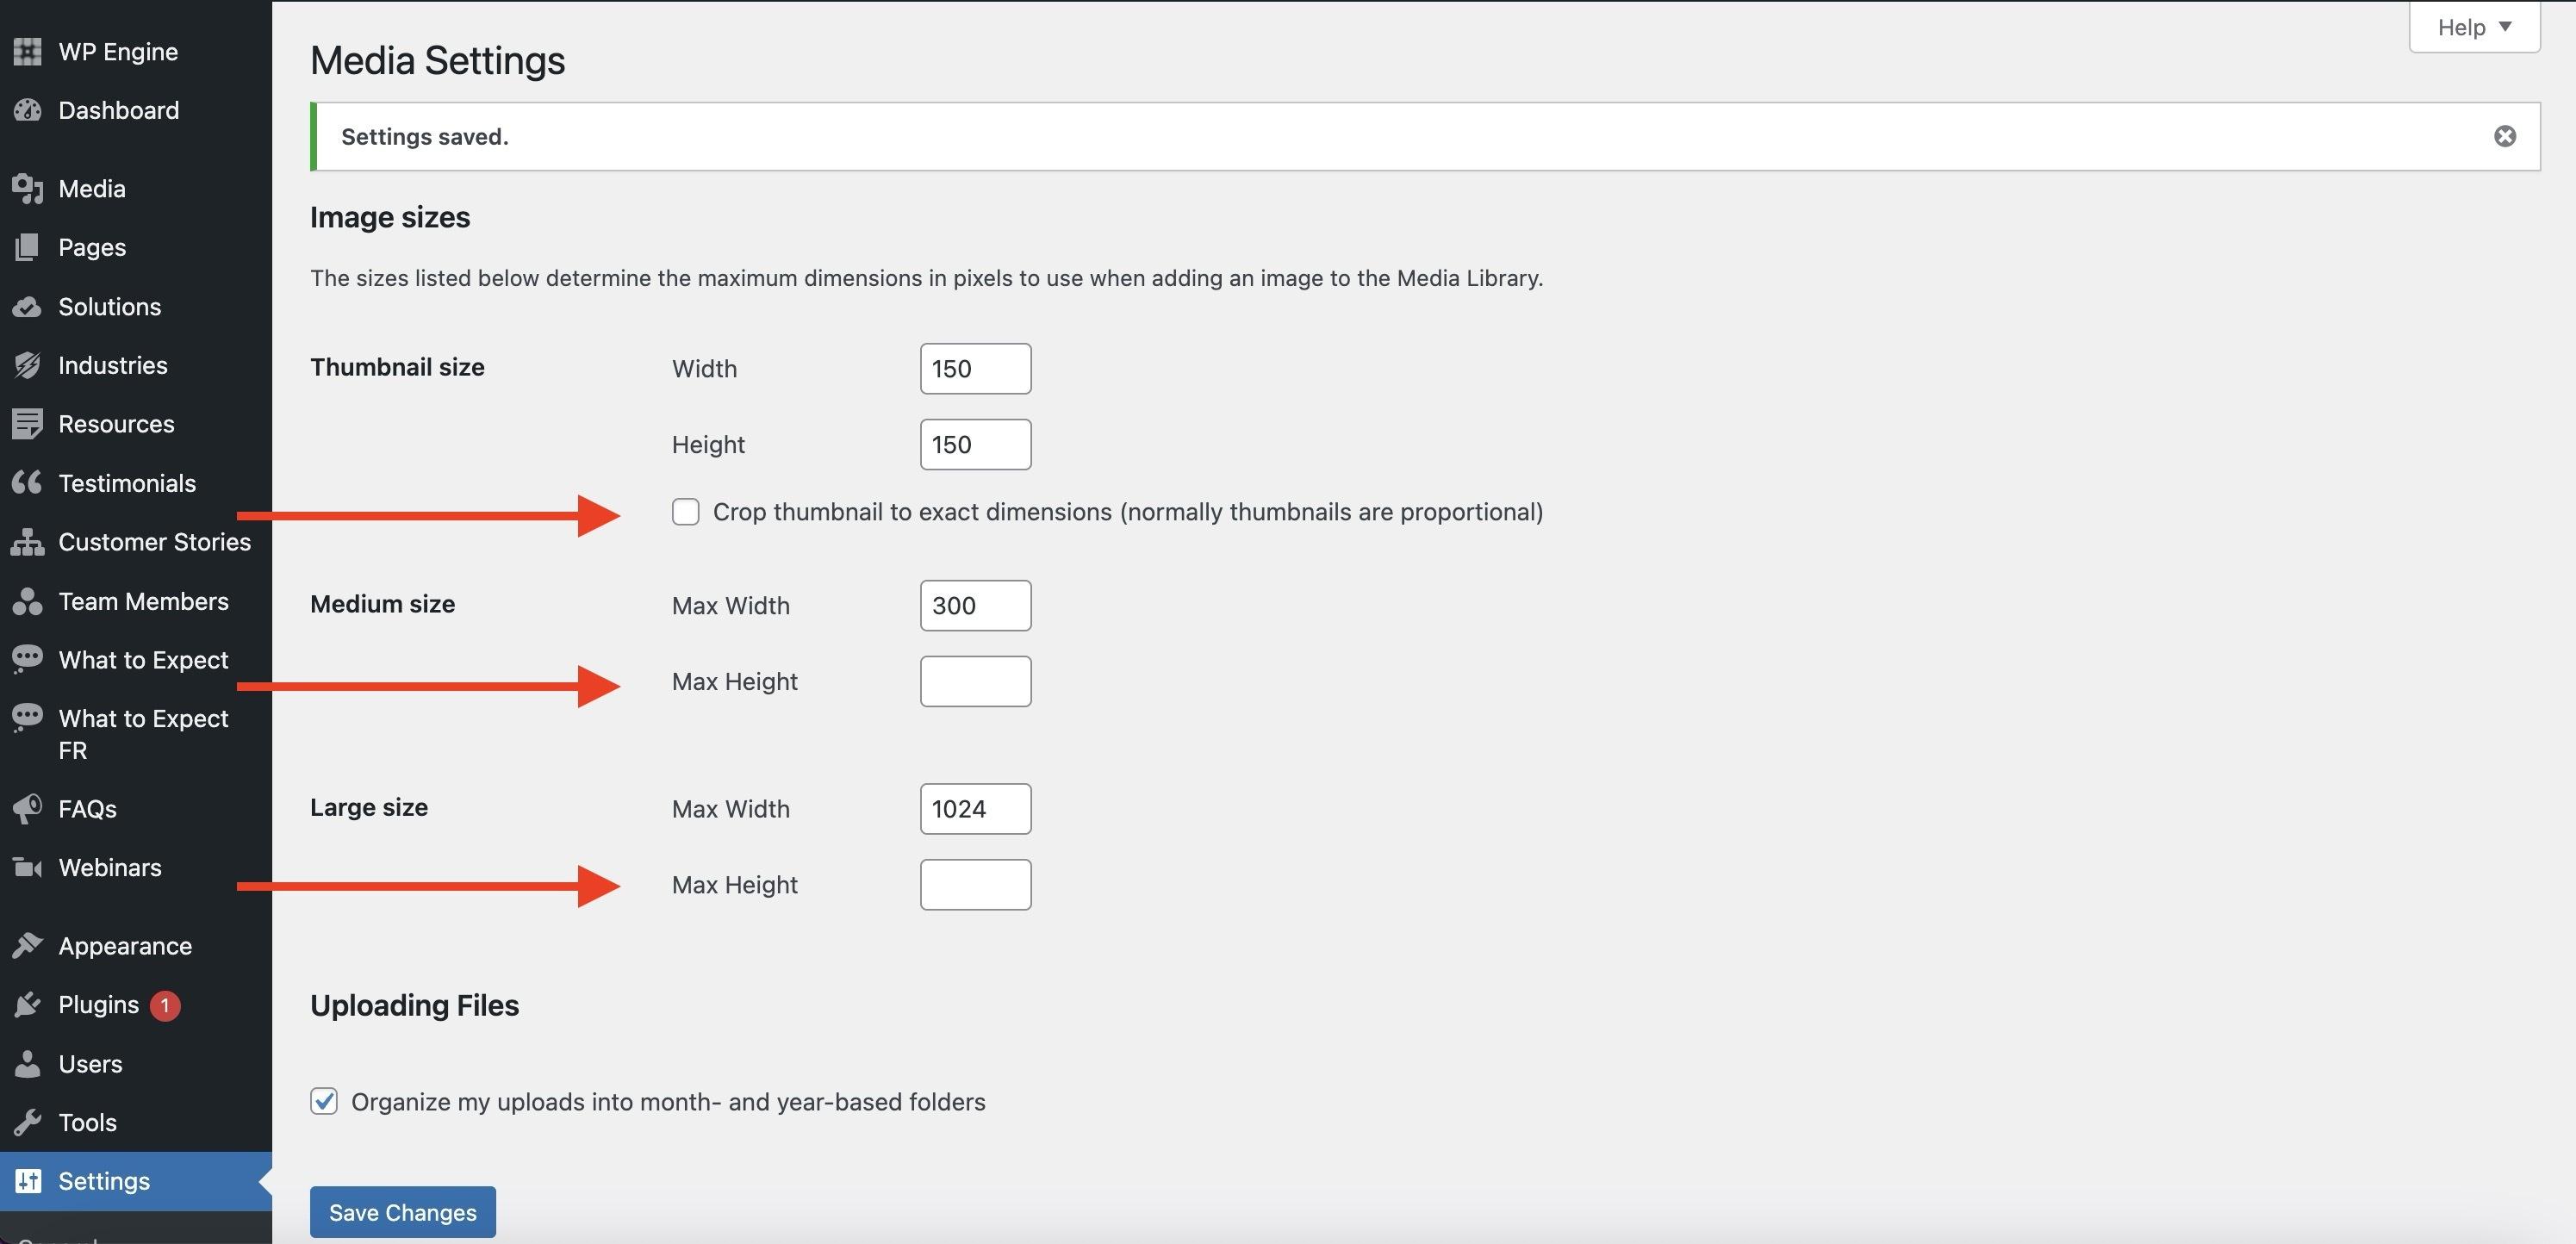Enable crop thumbnail to exact dimensions
Image resolution: width=2576 pixels, height=1244 pixels.
[x=685, y=512]
